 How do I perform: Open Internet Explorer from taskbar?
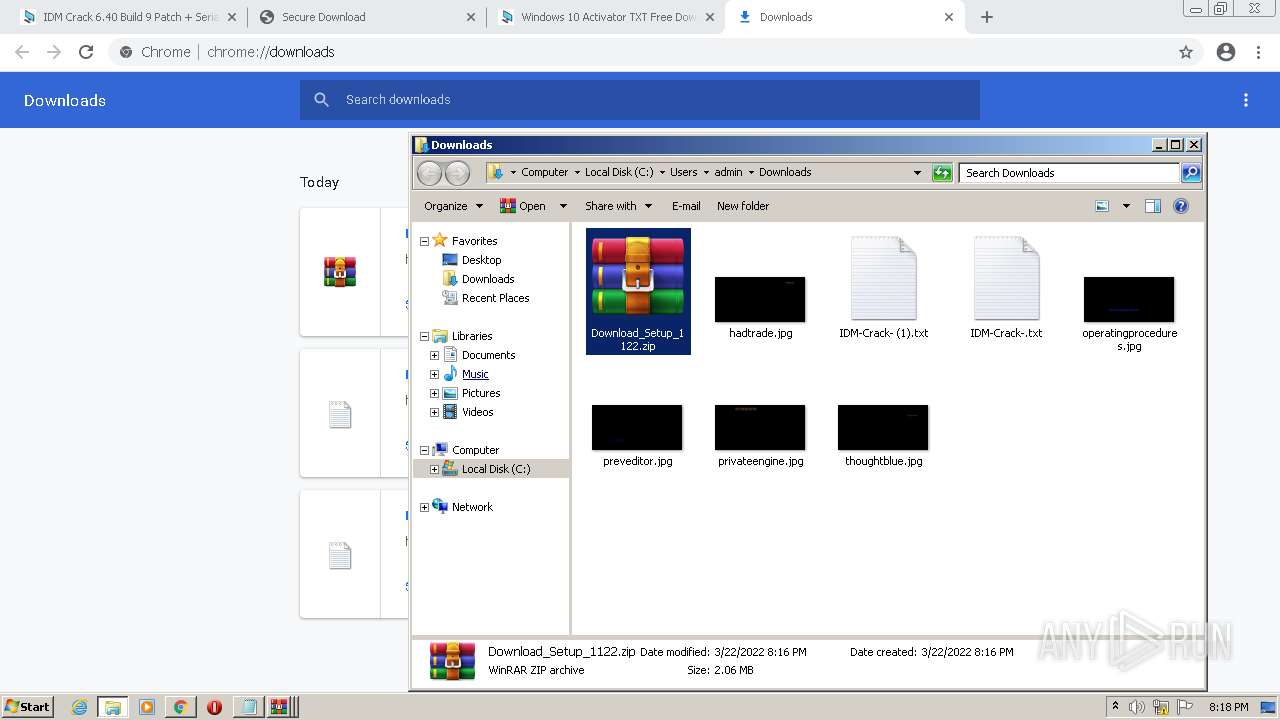click(x=79, y=707)
